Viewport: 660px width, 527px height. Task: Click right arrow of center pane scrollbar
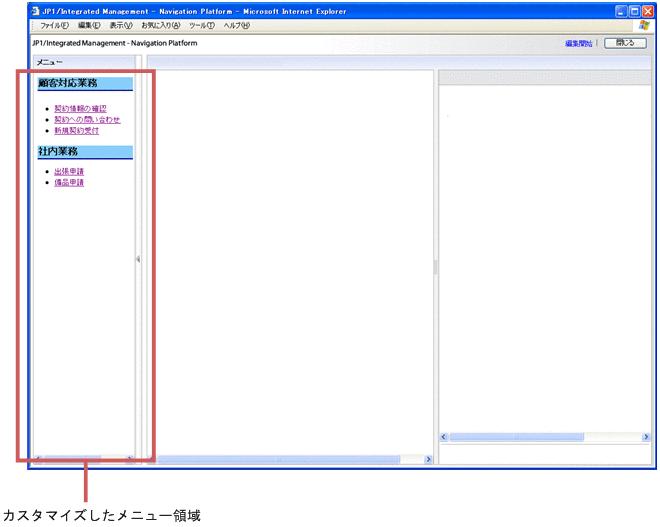(x=428, y=459)
